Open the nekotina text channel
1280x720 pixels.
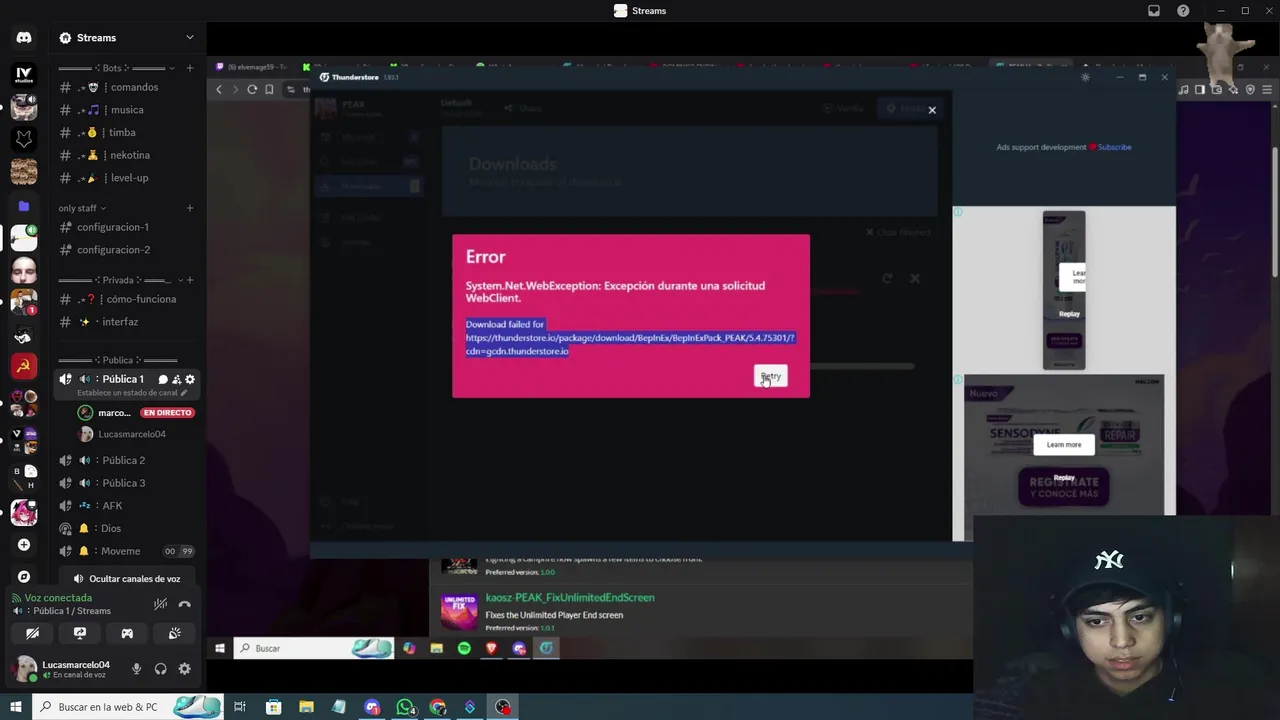pyautogui.click(x=126, y=155)
